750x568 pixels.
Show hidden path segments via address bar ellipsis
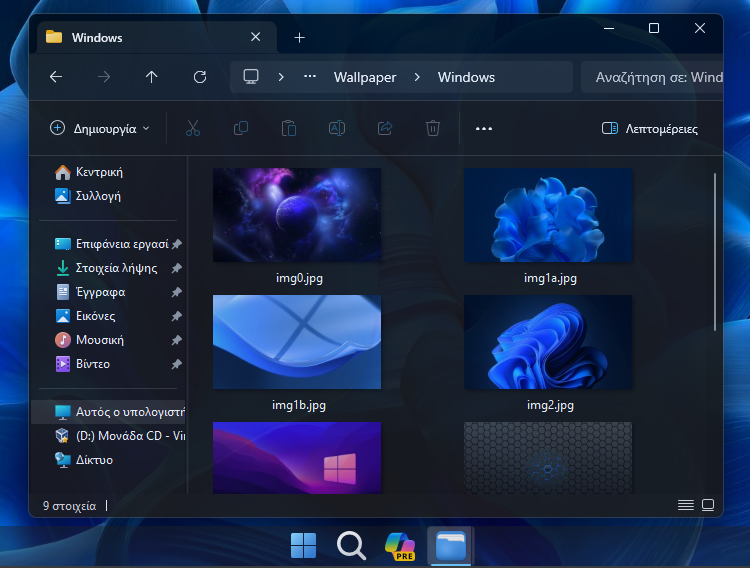pyautogui.click(x=310, y=77)
